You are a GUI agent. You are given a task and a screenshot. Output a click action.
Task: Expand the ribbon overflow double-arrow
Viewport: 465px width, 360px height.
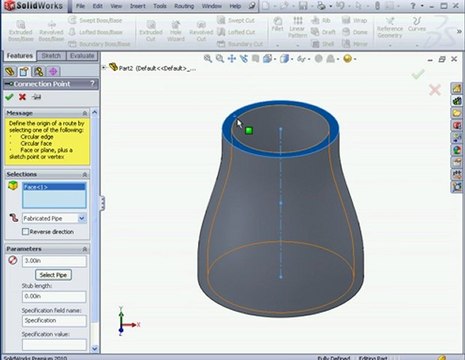[x=459, y=31]
